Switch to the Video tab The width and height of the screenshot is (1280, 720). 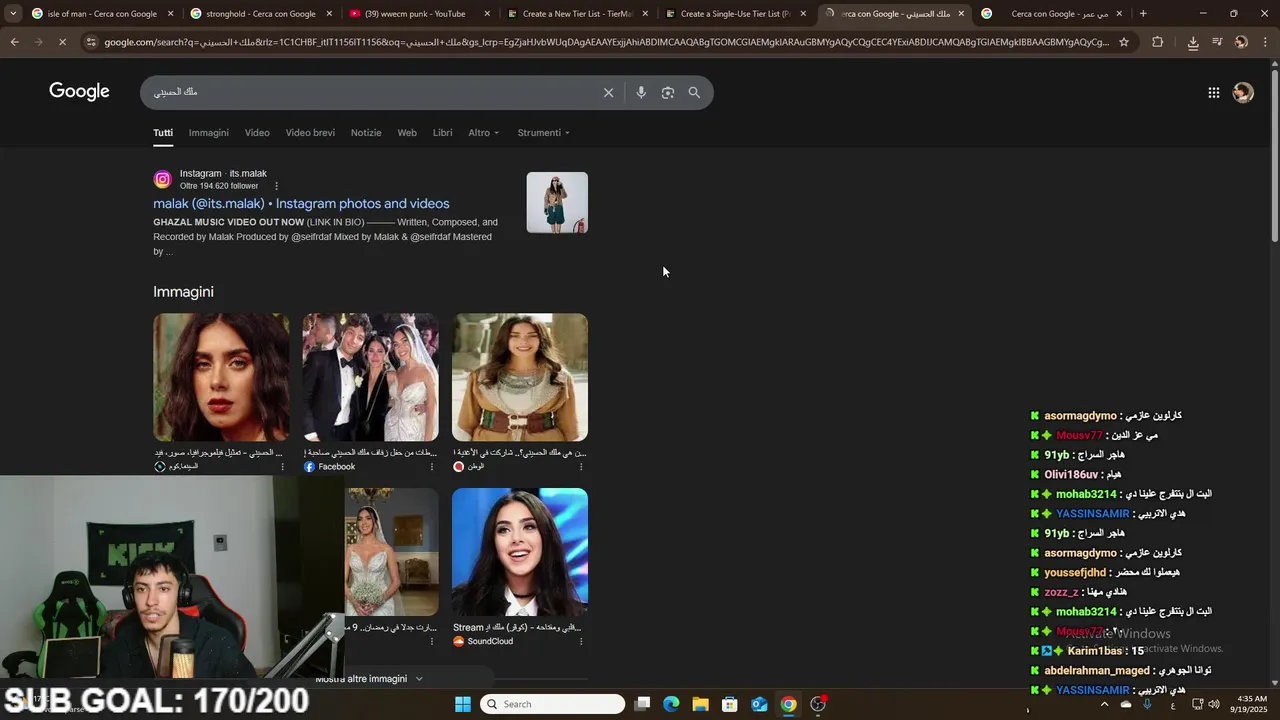click(x=257, y=132)
